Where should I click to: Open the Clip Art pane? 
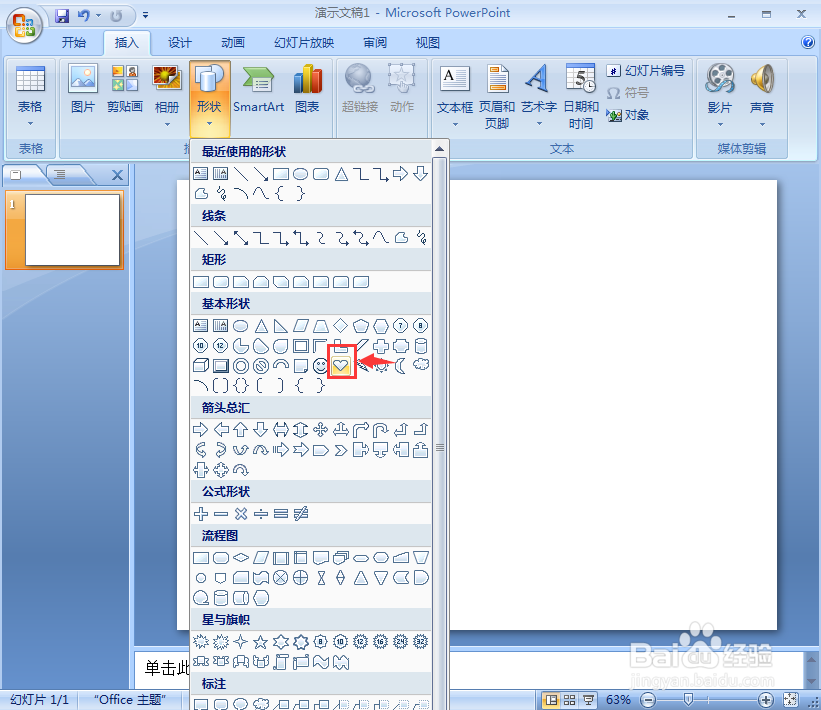[x=125, y=89]
